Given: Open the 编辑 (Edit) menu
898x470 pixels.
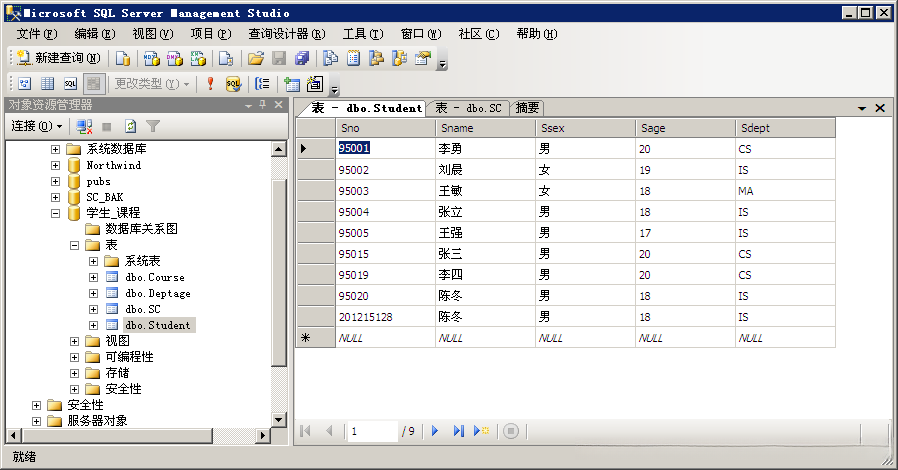Looking at the screenshot, I should pos(94,34).
